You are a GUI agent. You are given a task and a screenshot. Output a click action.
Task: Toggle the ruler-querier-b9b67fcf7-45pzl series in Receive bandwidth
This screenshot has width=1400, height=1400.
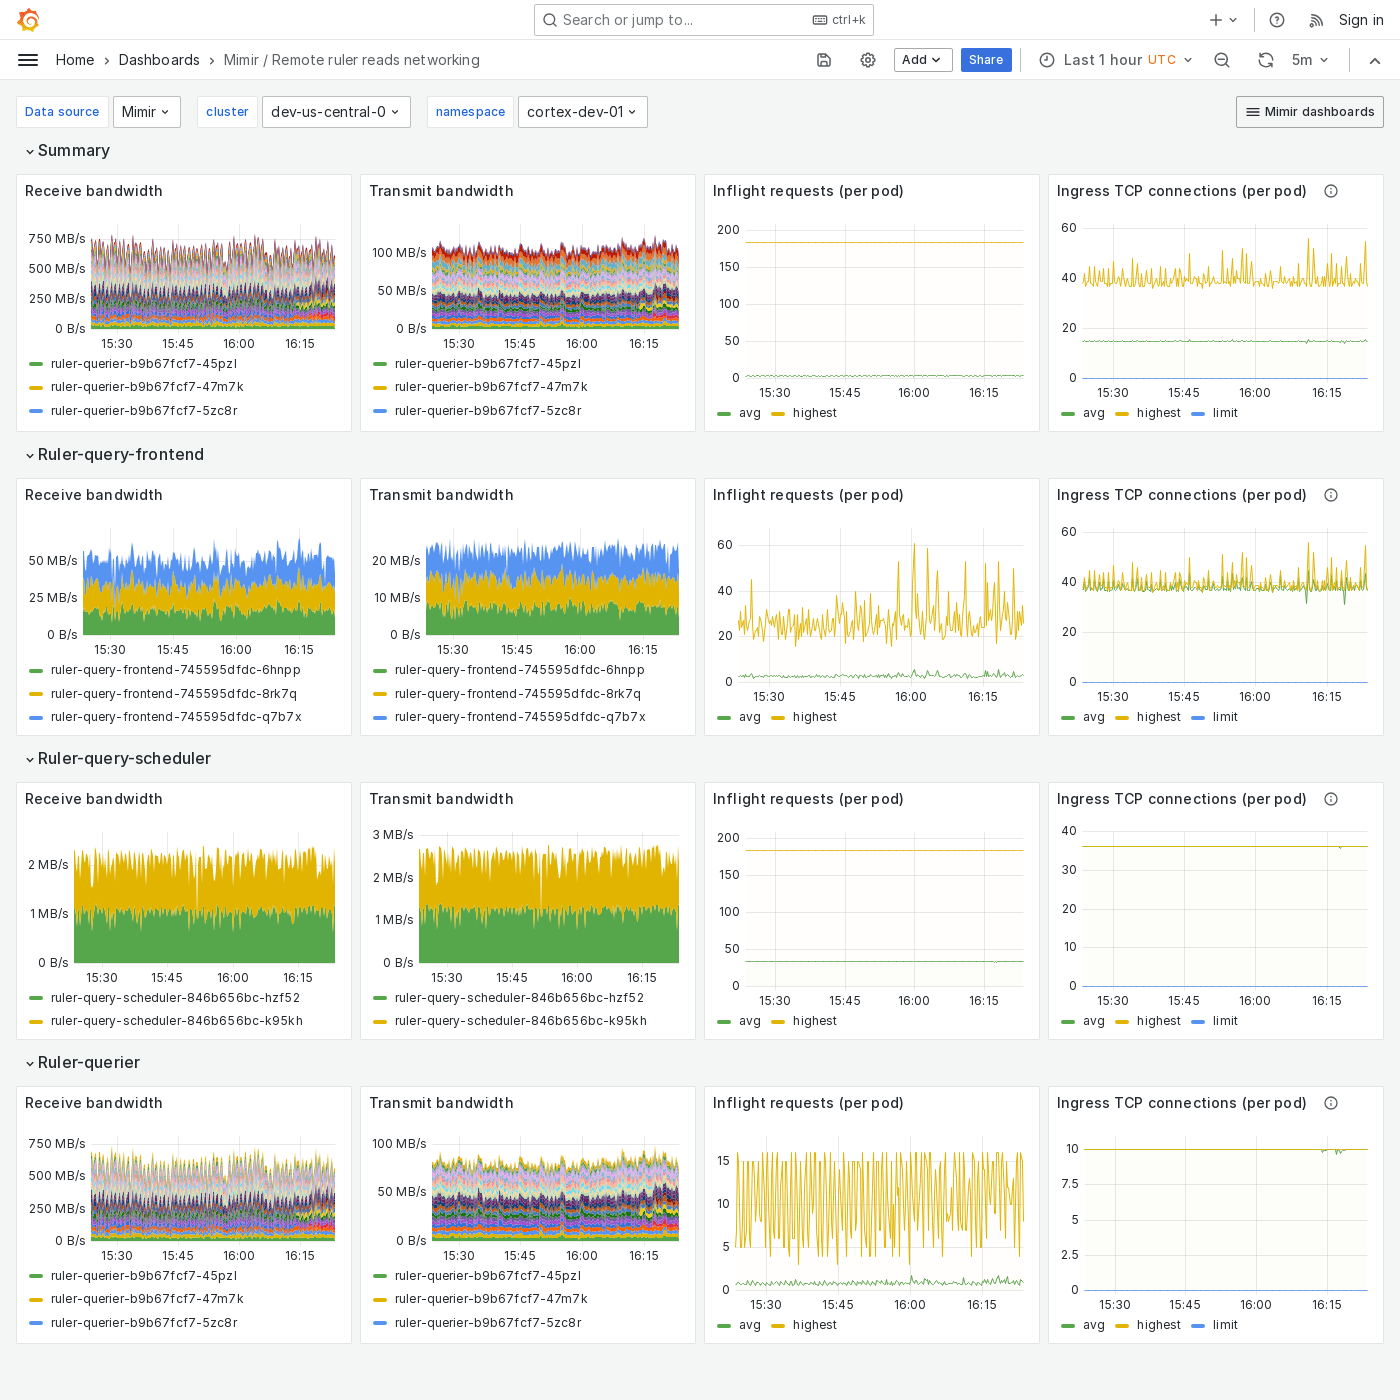(144, 364)
